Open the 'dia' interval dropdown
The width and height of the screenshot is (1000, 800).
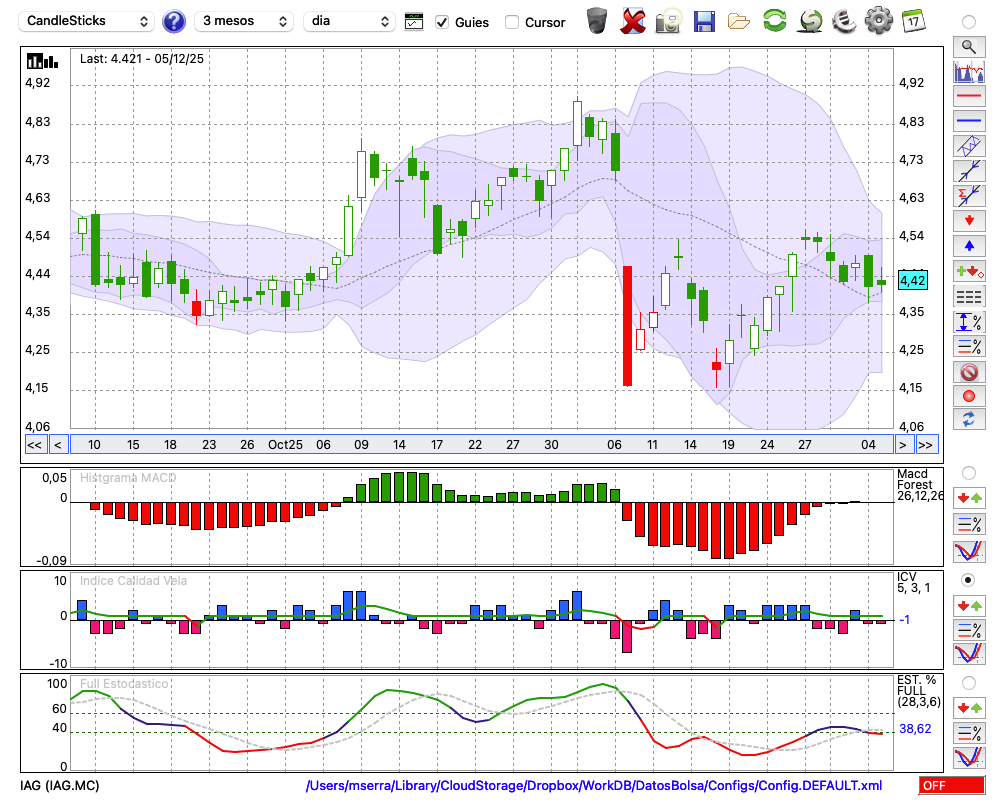pos(349,21)
